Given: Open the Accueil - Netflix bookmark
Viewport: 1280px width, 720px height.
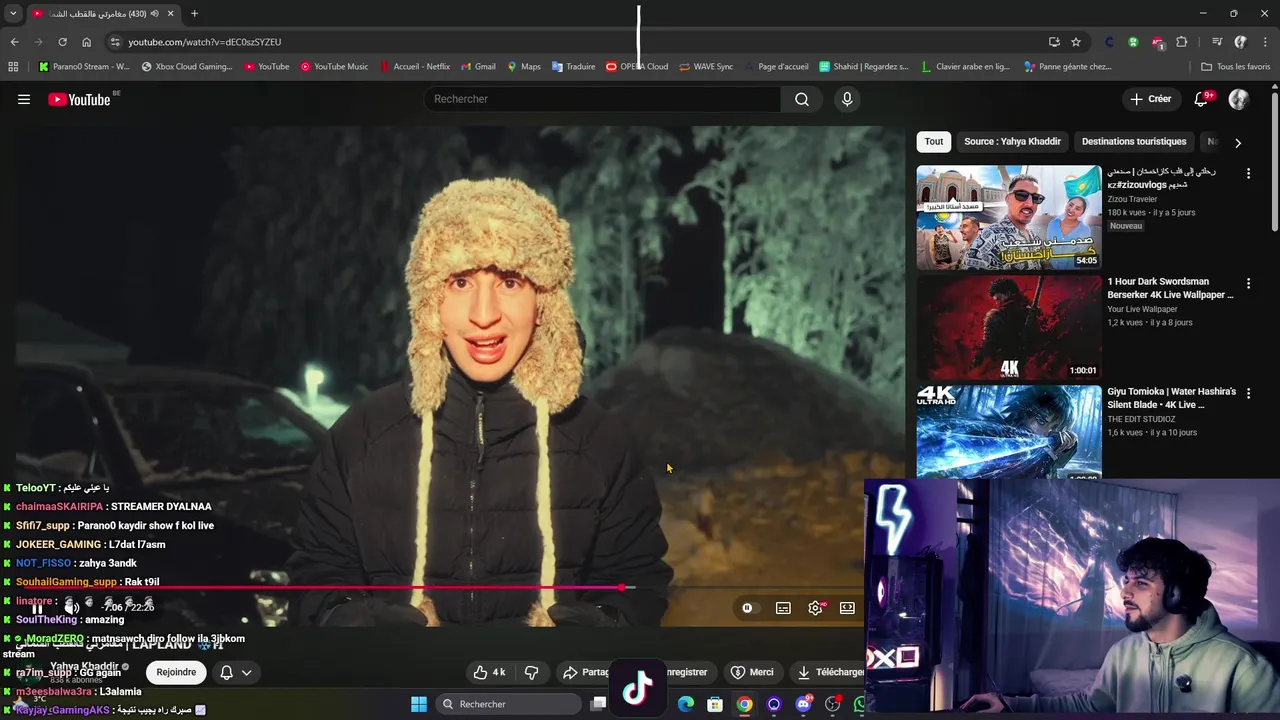Looking at the screenshot, I should tap(415, 67).
